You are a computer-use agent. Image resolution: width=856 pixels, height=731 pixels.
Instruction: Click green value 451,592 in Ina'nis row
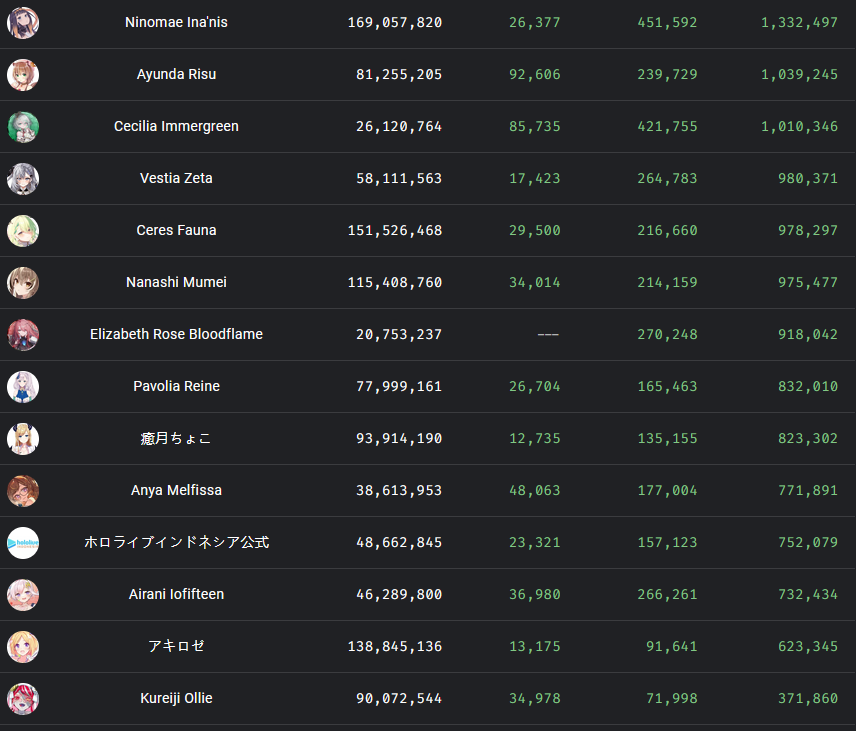(667, 23)
